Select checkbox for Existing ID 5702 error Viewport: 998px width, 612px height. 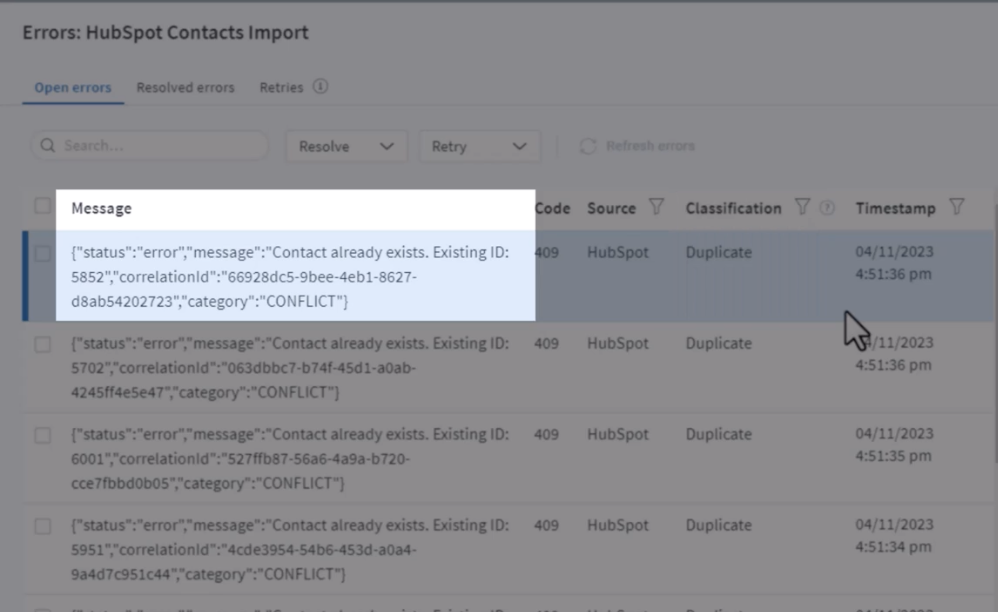tap(40, 344)
